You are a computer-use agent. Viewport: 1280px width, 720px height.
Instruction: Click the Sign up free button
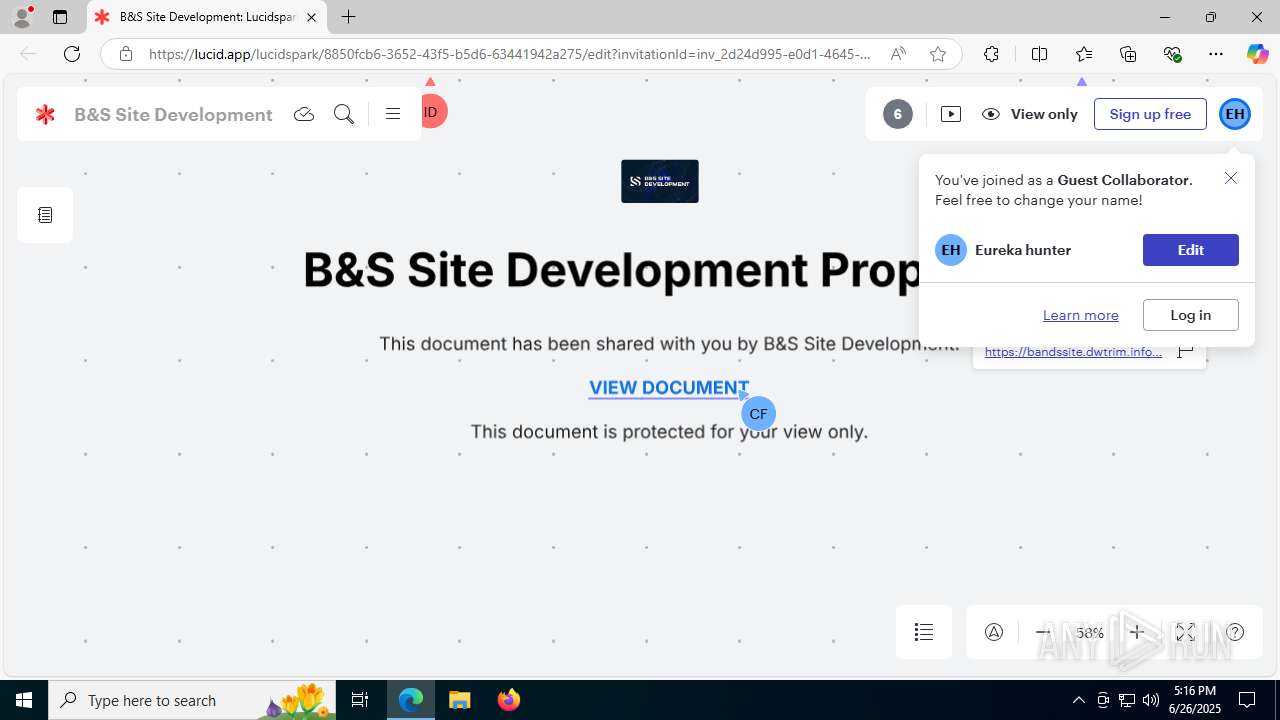pos(1150,114)
